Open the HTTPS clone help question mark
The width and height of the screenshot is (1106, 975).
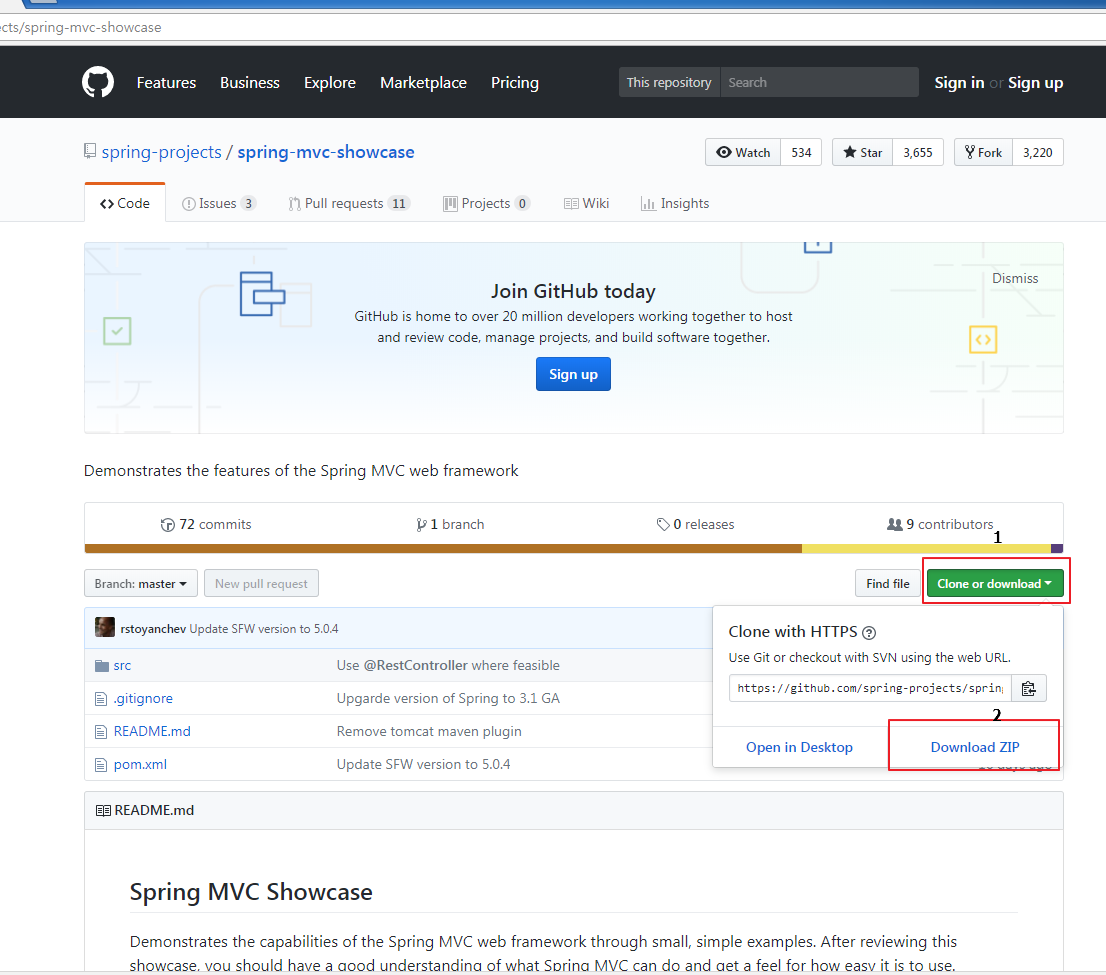click(x=869, y=633)
